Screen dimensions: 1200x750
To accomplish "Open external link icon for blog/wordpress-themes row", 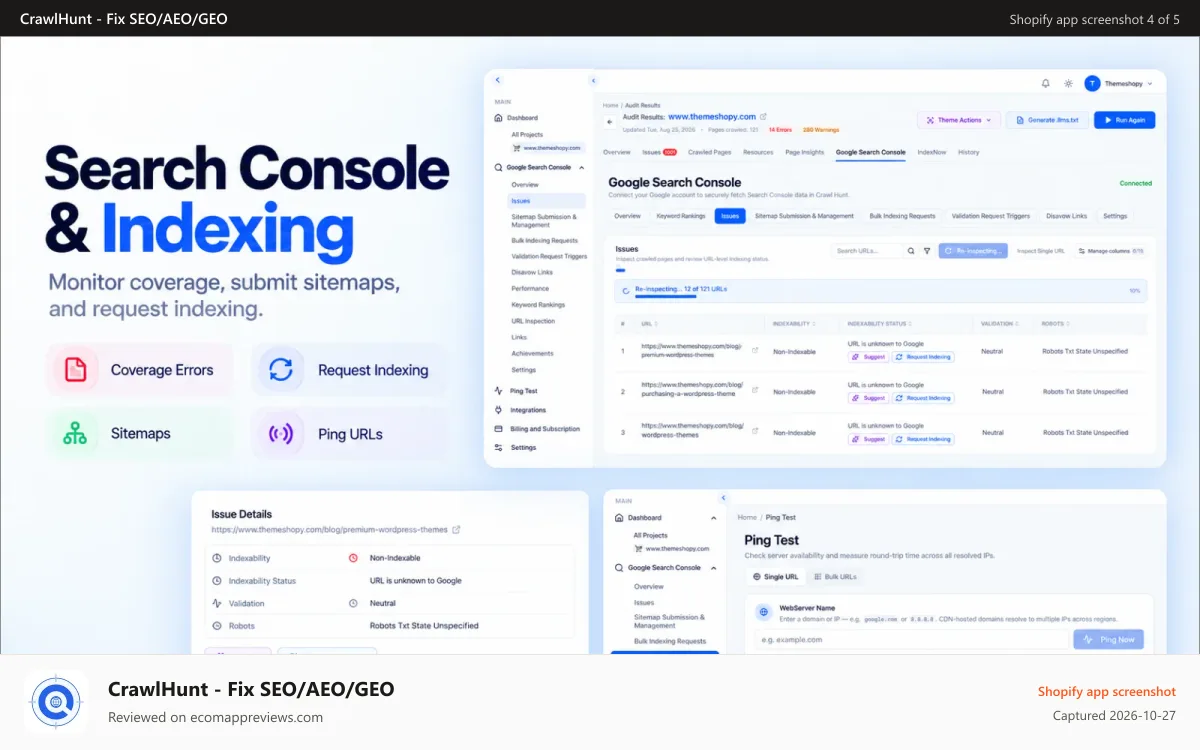I will (x=755, y=432).
